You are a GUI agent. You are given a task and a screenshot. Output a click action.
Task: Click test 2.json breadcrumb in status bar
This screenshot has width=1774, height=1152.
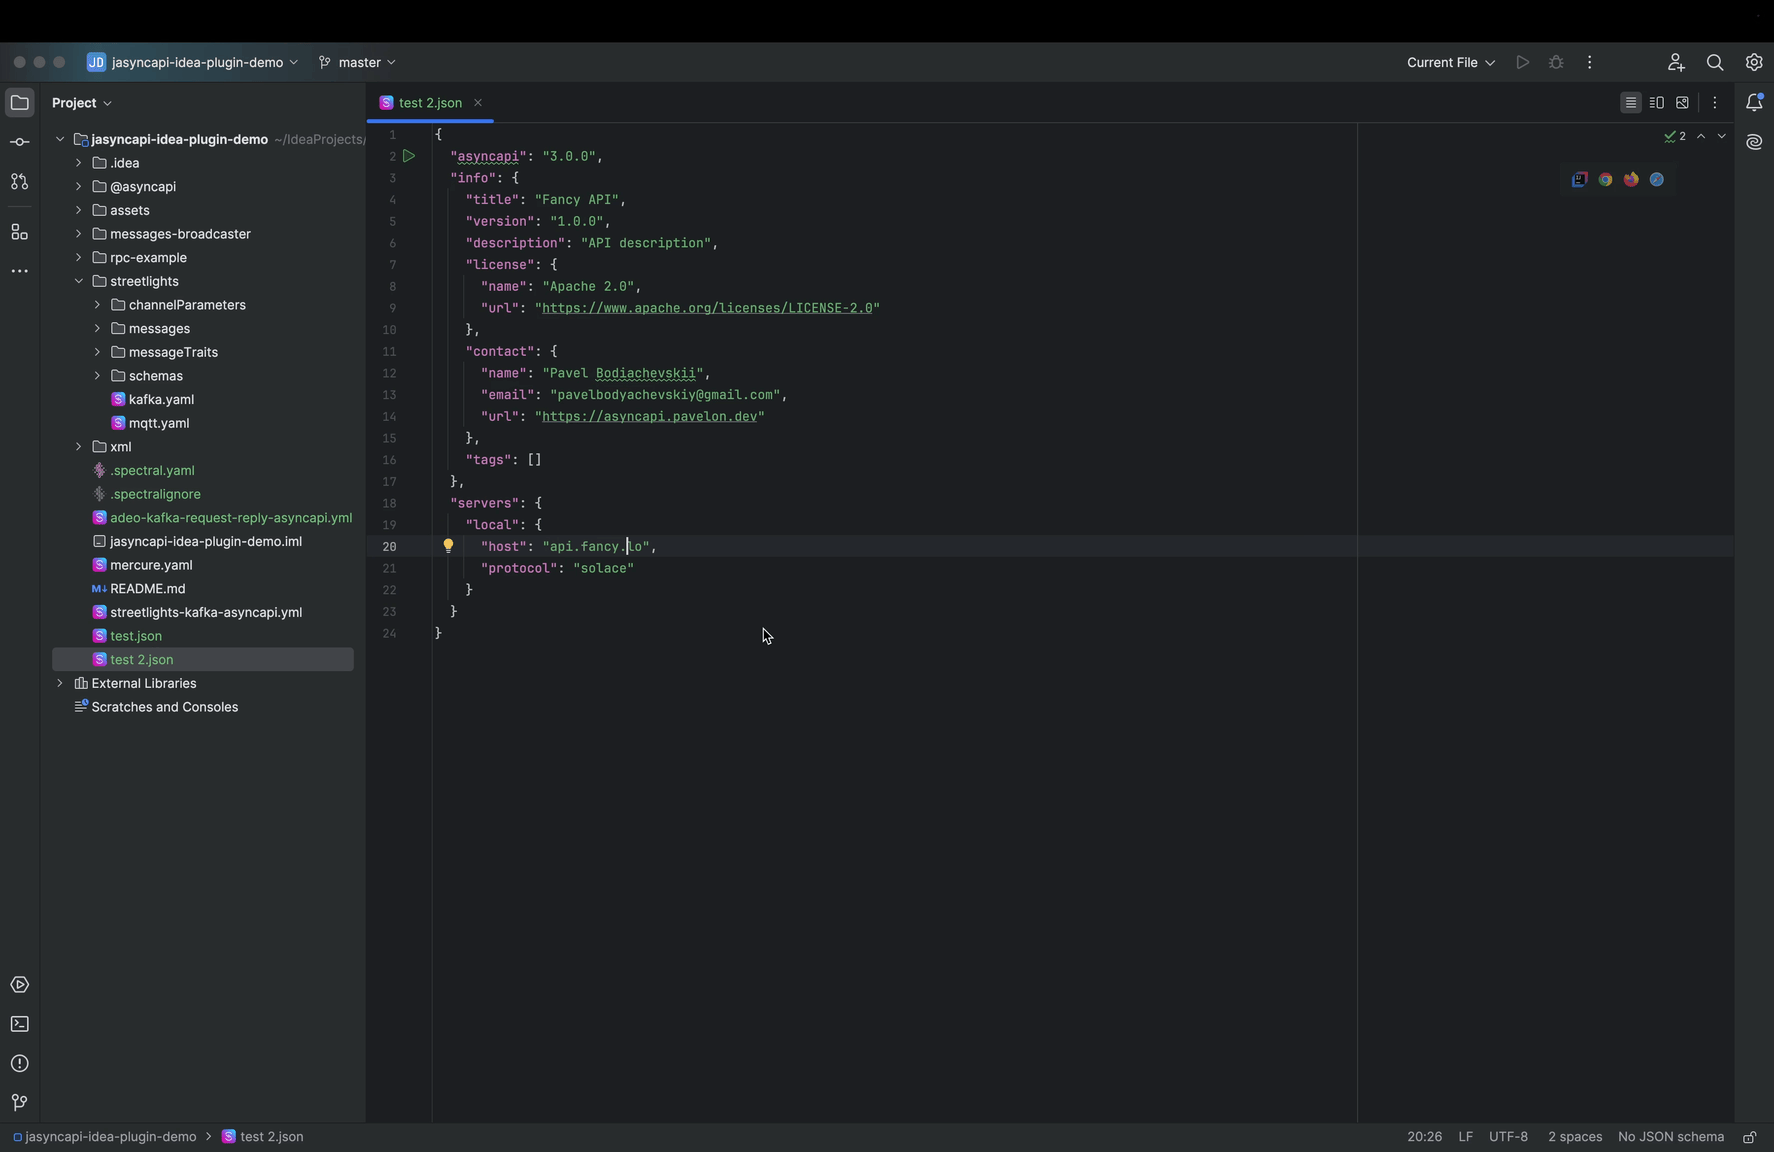[262, 1137]
